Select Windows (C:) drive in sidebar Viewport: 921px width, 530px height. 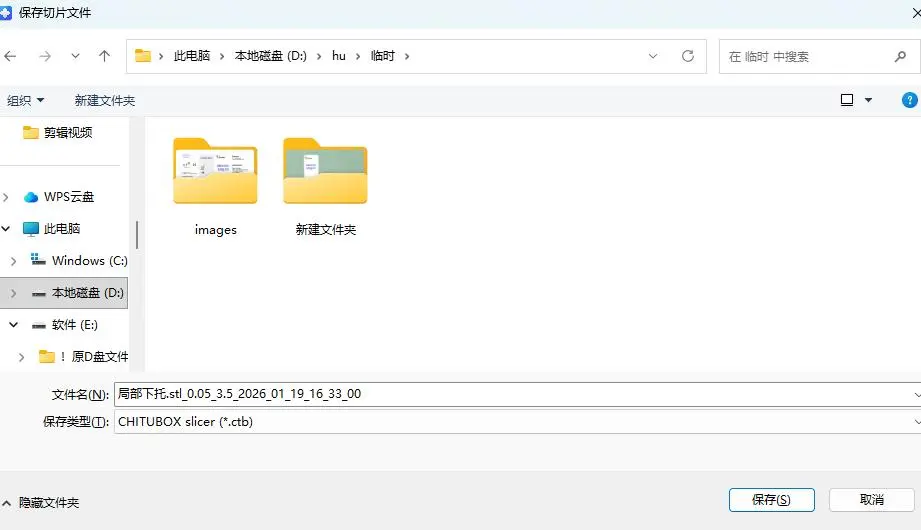89,260
